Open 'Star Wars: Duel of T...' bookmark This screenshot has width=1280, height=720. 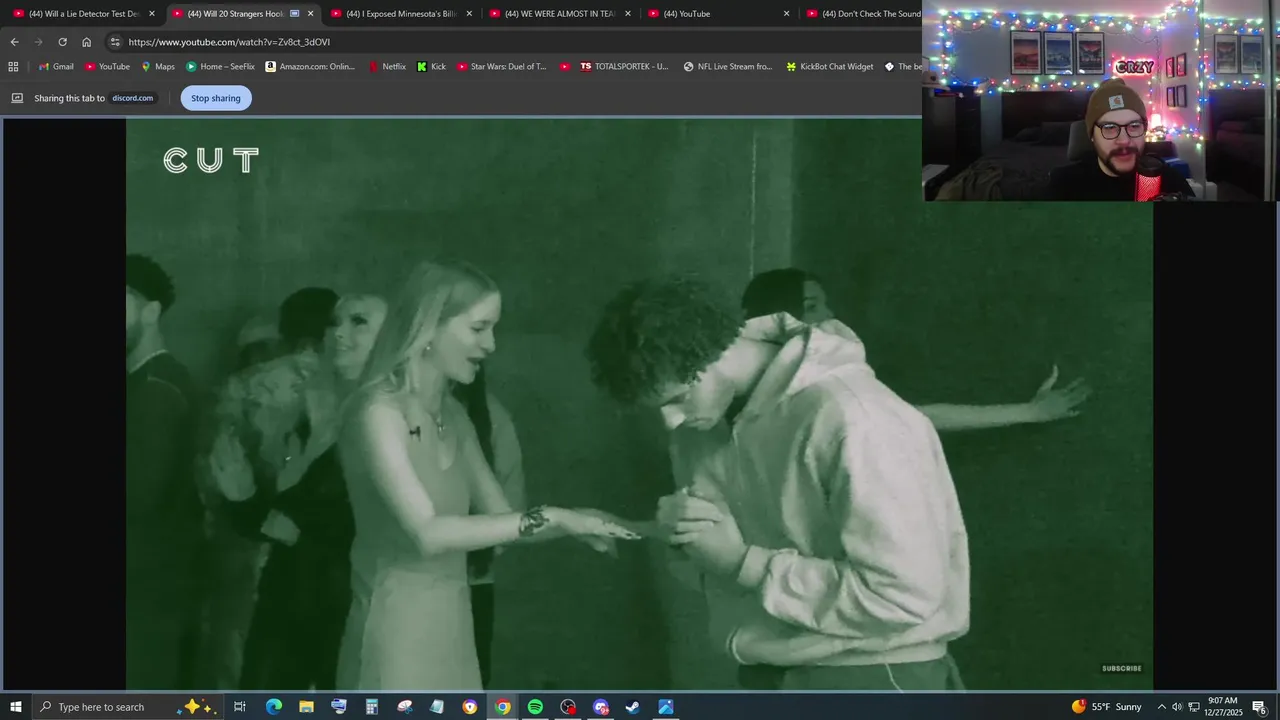coord(502,66)
